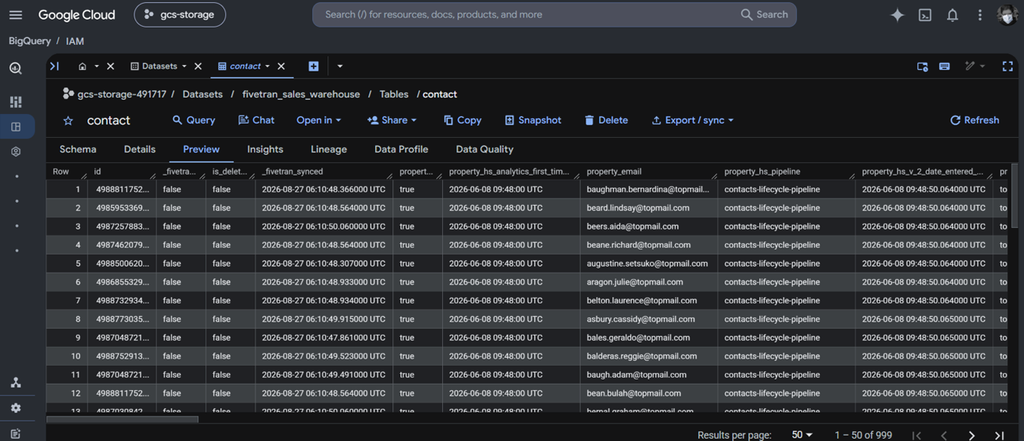The image size is (1024, 441).
Task: Select cell beard.lindsay@topmail.com
Action: coord(648,208)
